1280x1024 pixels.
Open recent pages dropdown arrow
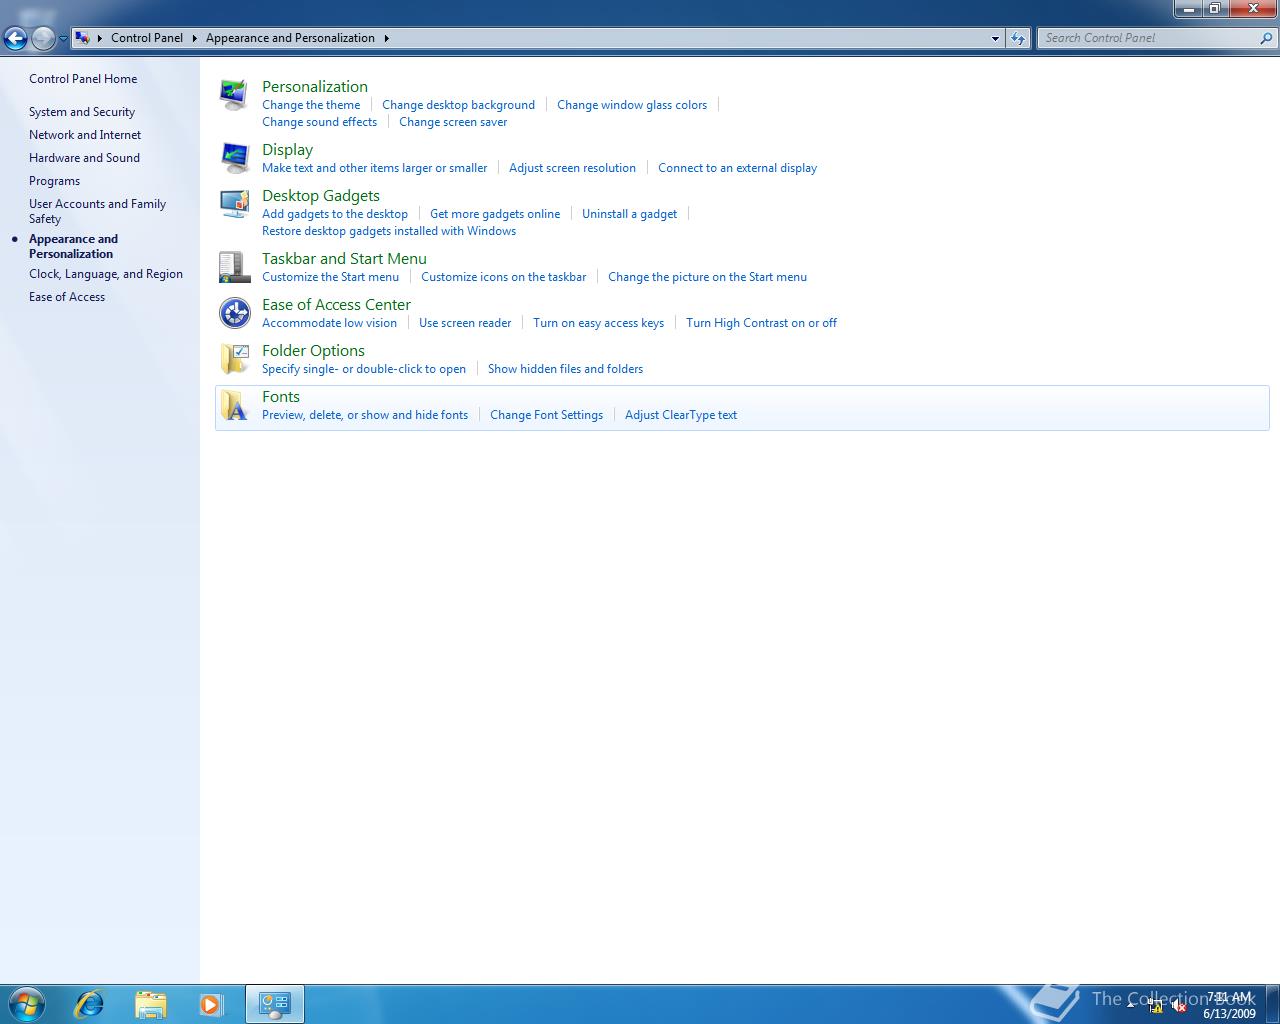[63, 39]
